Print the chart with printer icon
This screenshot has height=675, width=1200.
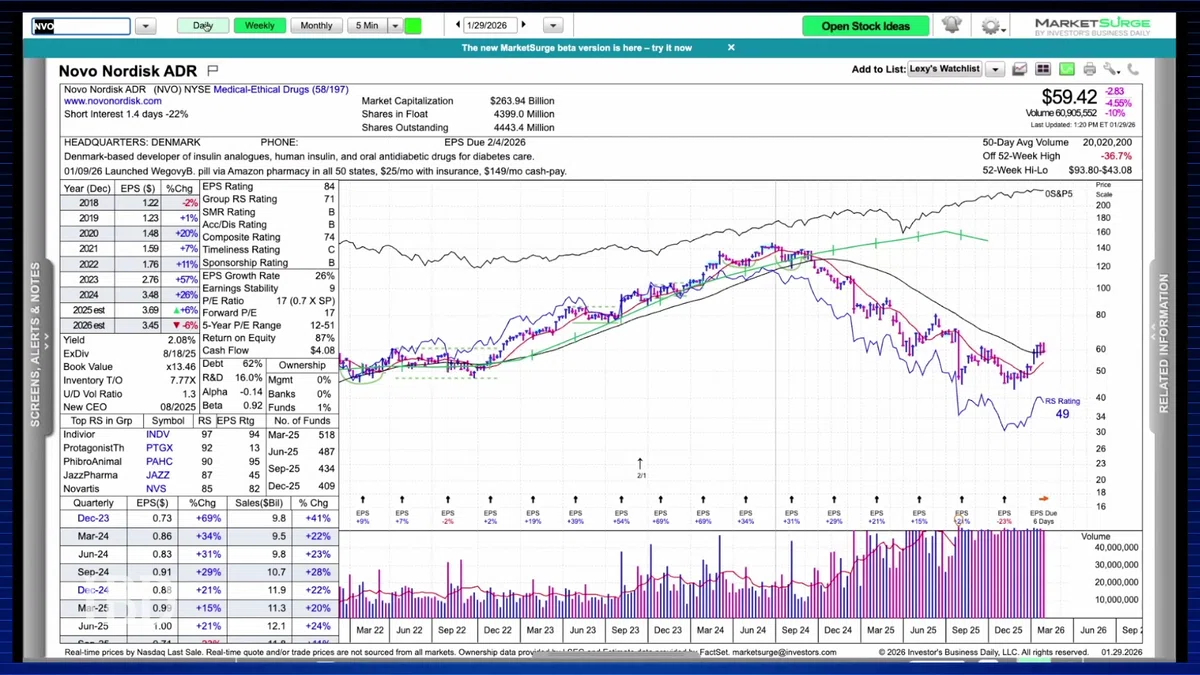[x=1089, y=69]
